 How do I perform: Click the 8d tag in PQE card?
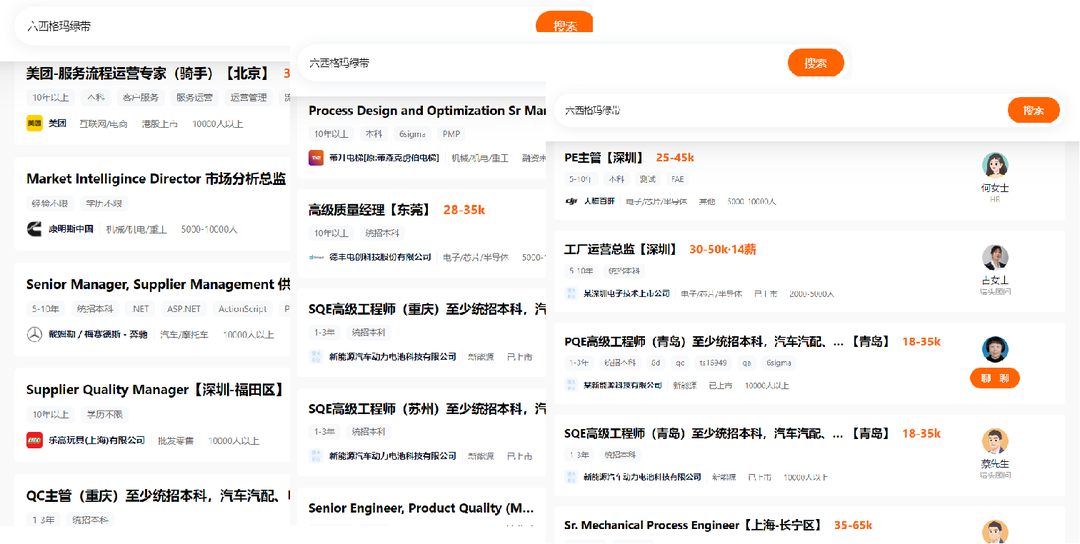click(656, 362)
